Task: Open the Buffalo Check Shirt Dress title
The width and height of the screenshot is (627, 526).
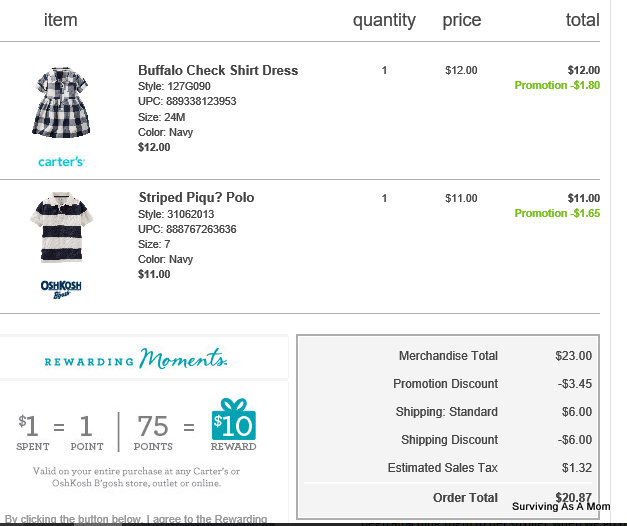Action: pyautogui.click(x=218, y=70)
